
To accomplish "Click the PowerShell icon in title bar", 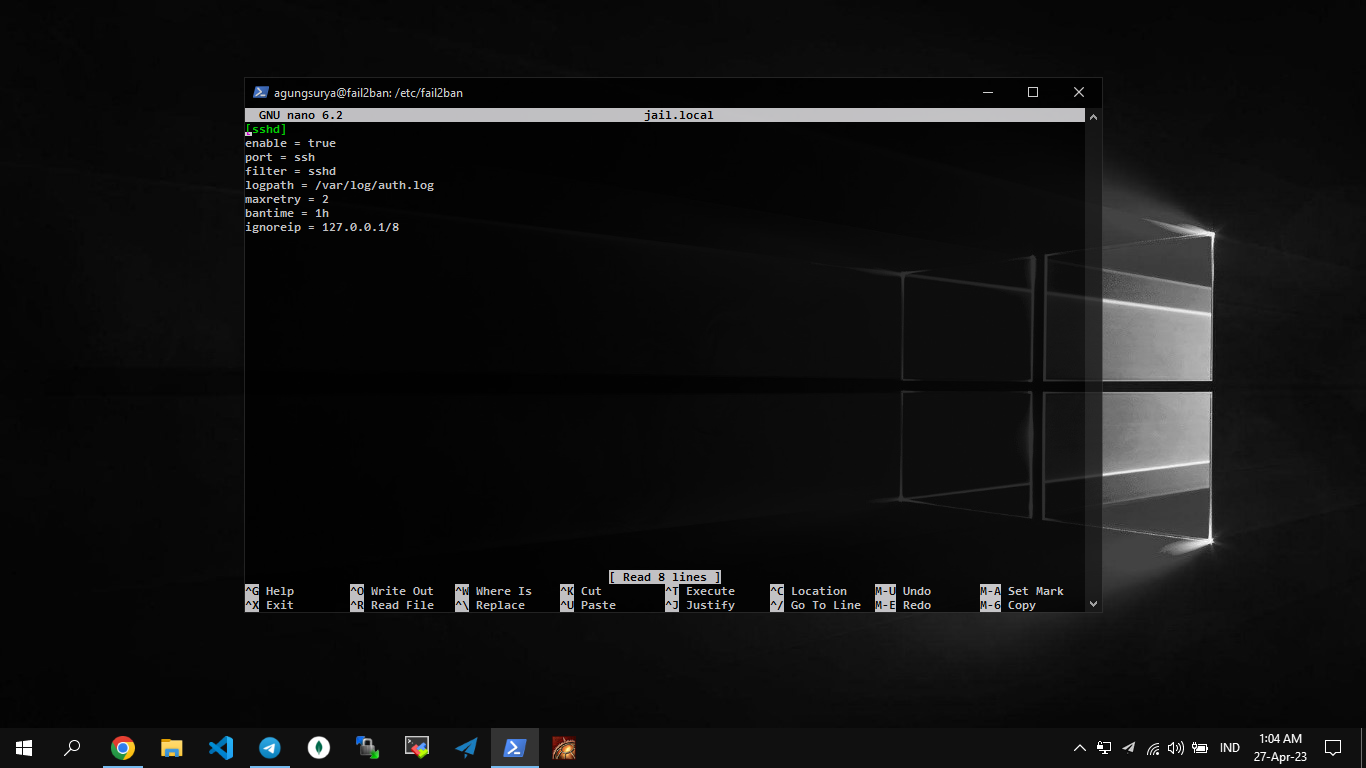I will (260, 93).
